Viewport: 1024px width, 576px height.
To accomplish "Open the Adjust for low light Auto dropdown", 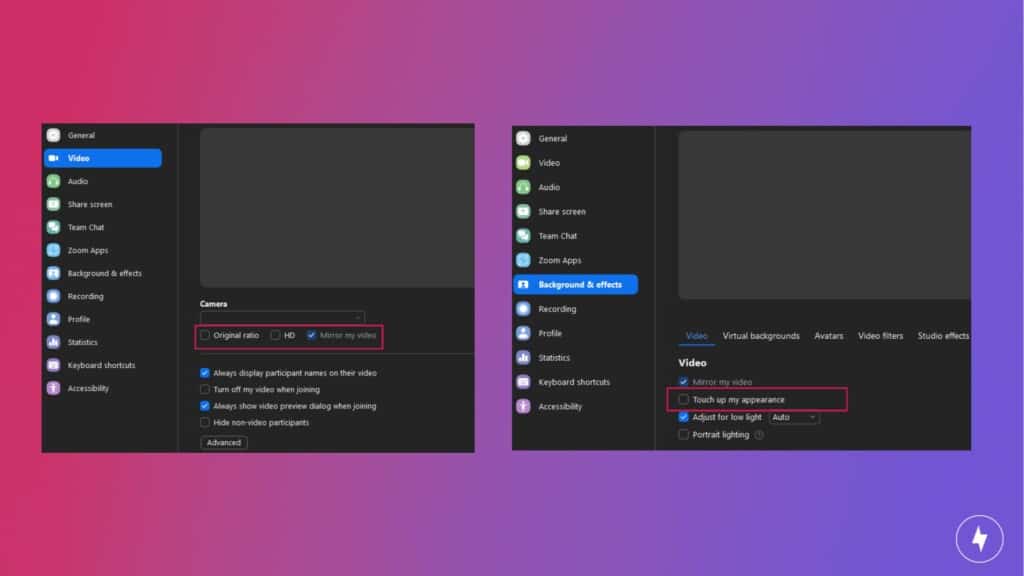I will click(x=795, y=417).
